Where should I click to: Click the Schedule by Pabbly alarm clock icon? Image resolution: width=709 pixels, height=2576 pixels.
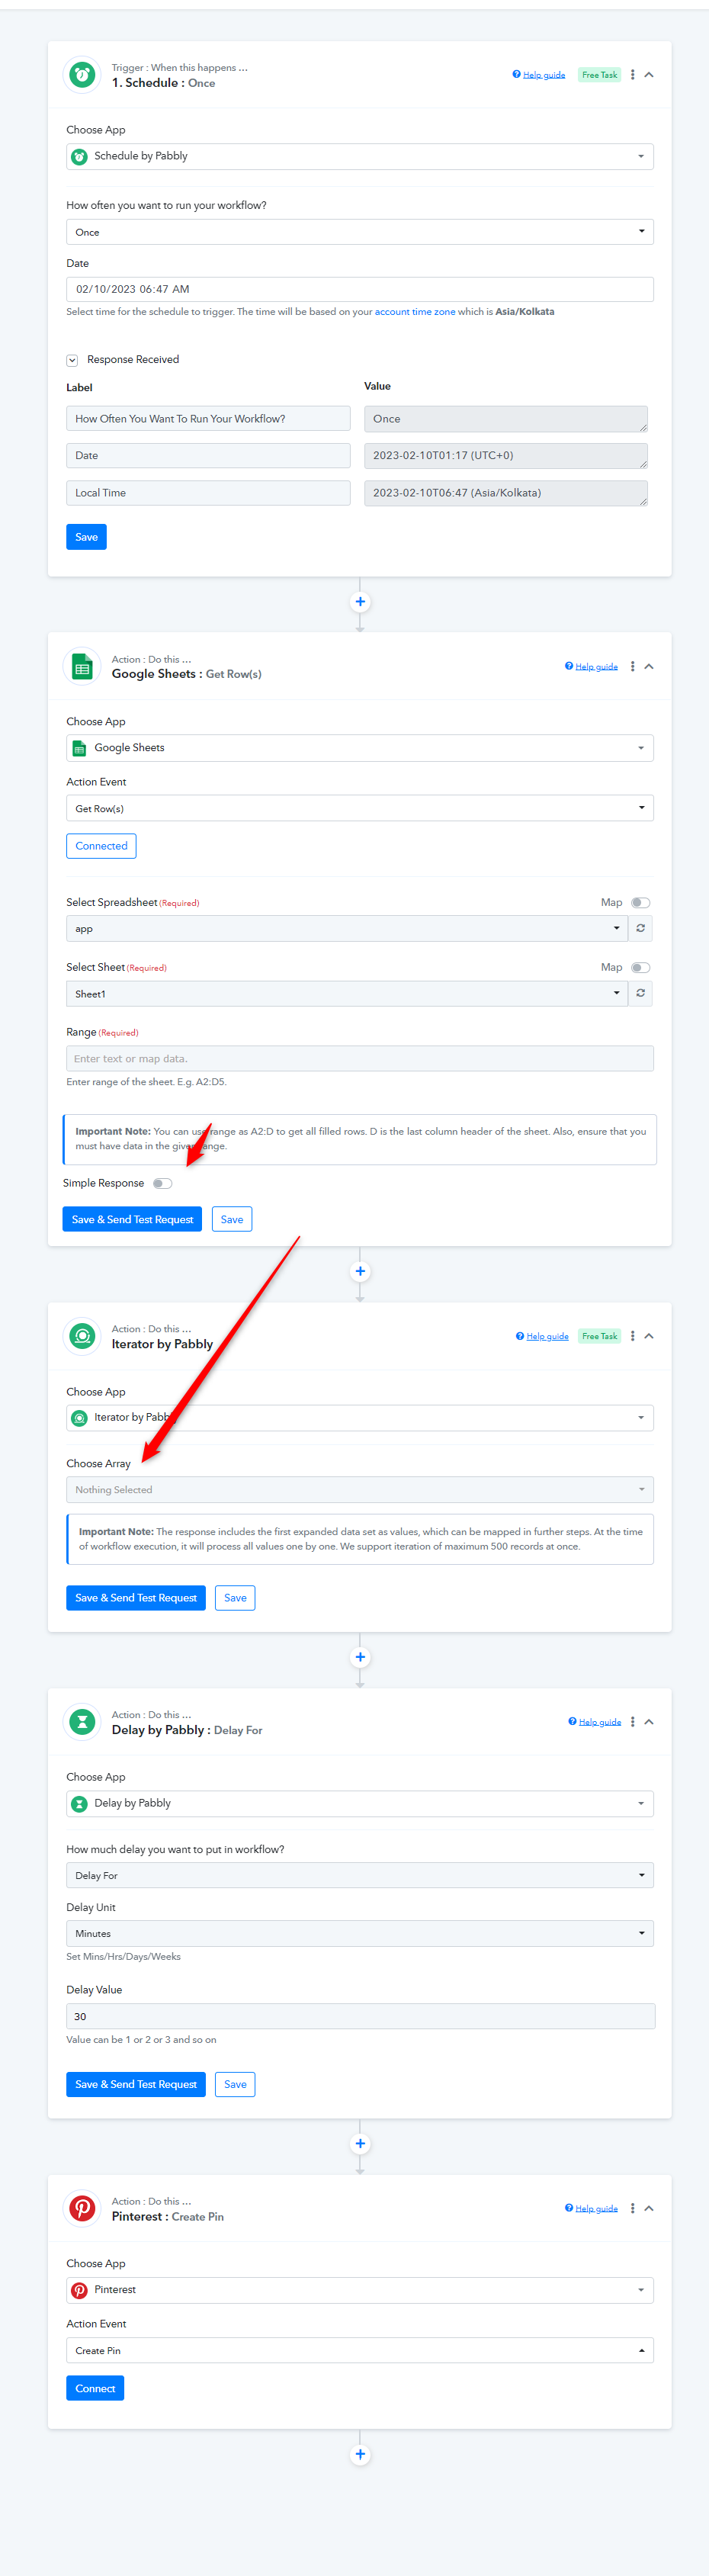point(82,75)
